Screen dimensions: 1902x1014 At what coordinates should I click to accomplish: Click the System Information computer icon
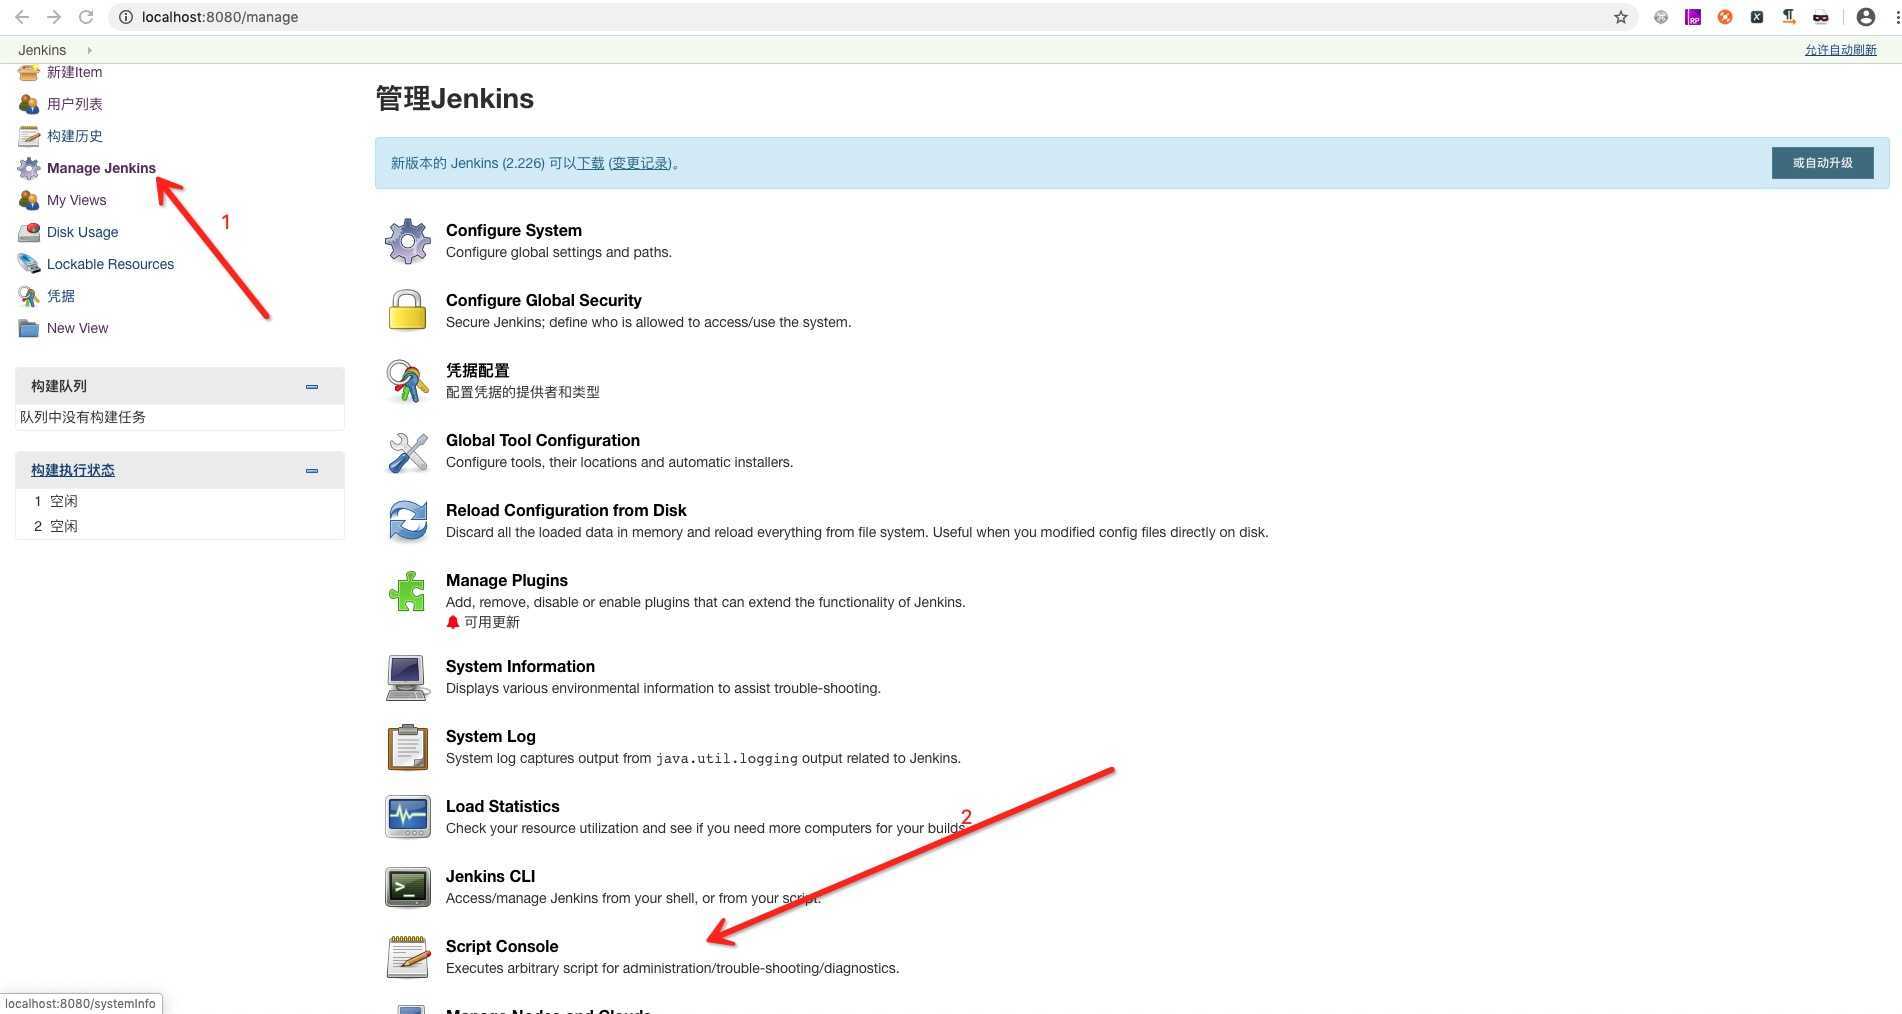tap(408, 677)
